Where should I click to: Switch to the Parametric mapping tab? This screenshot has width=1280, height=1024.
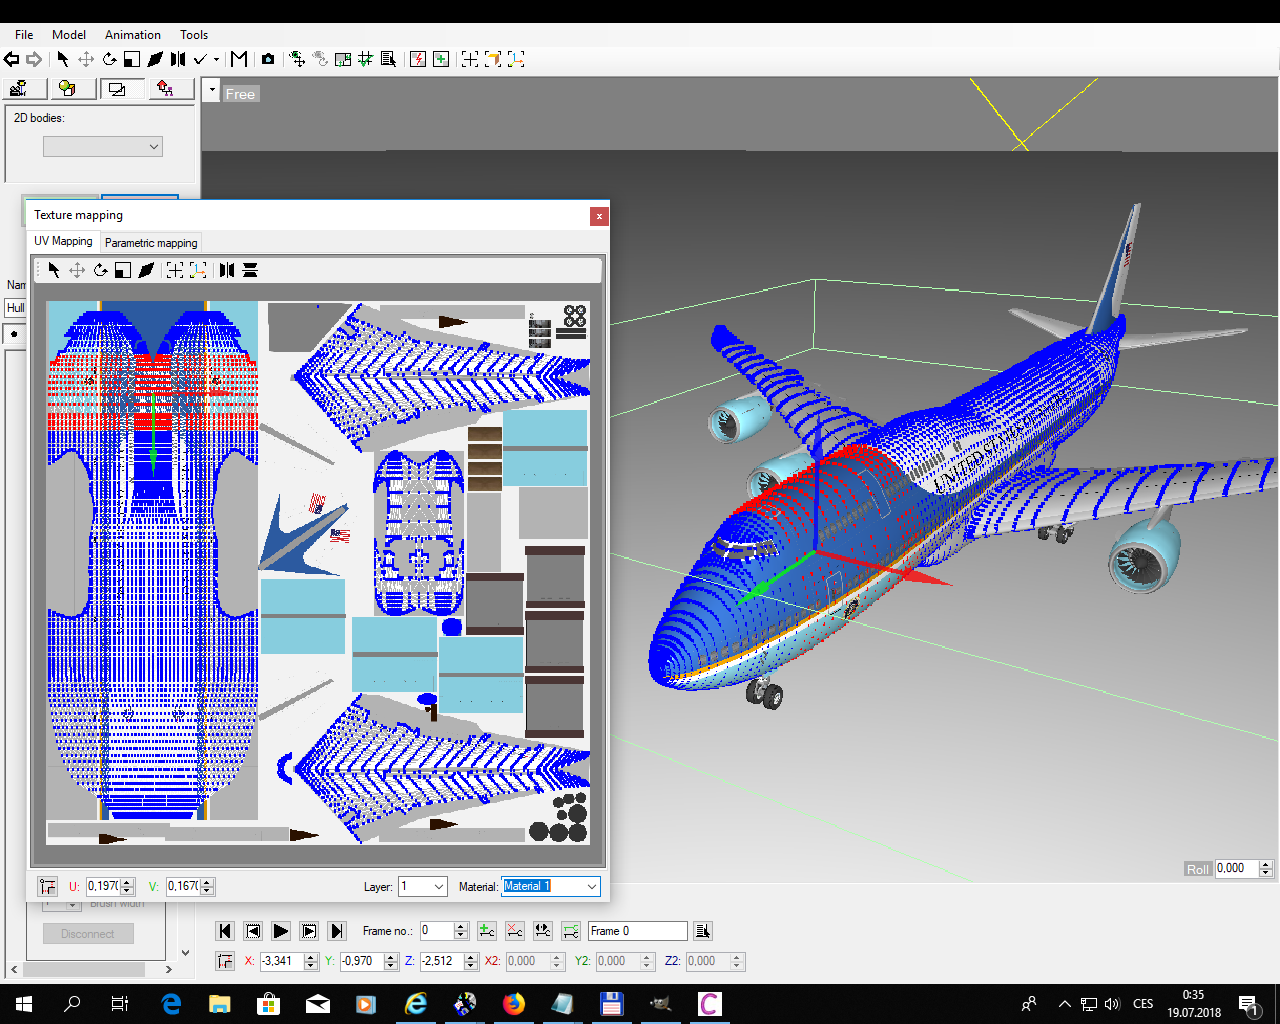(151, 243)
